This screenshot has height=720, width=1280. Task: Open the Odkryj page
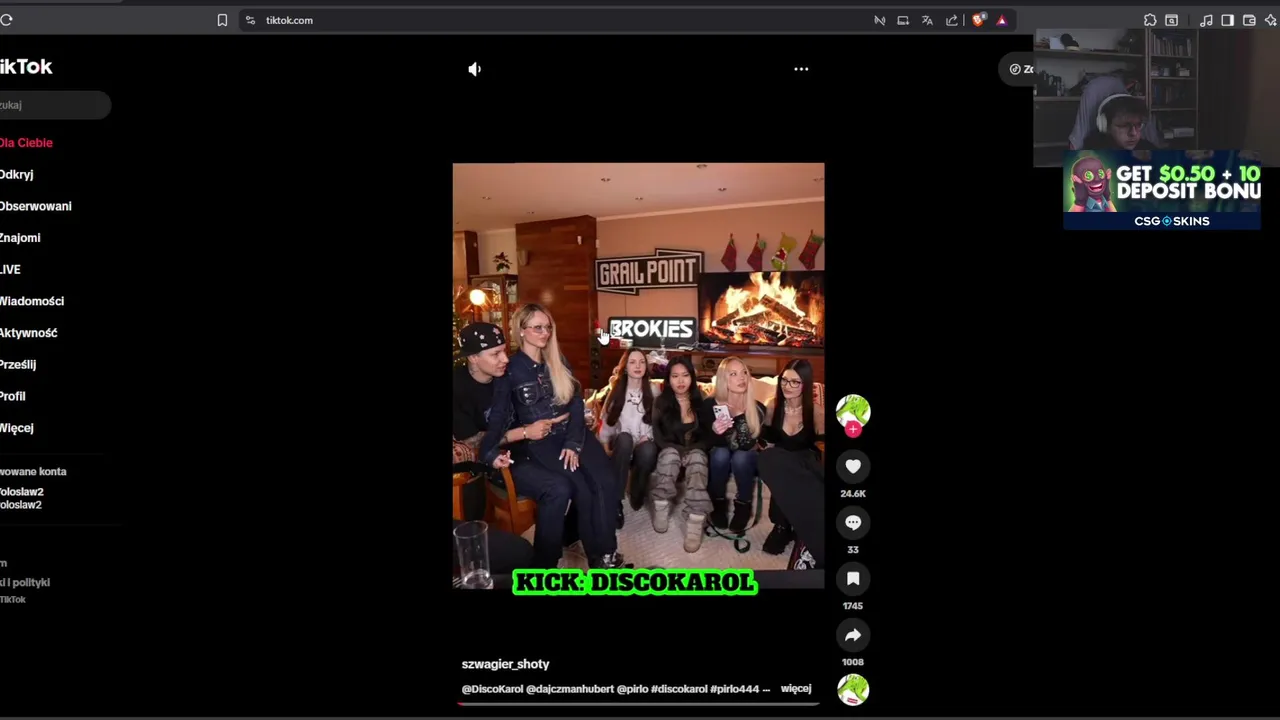[17, 175]
